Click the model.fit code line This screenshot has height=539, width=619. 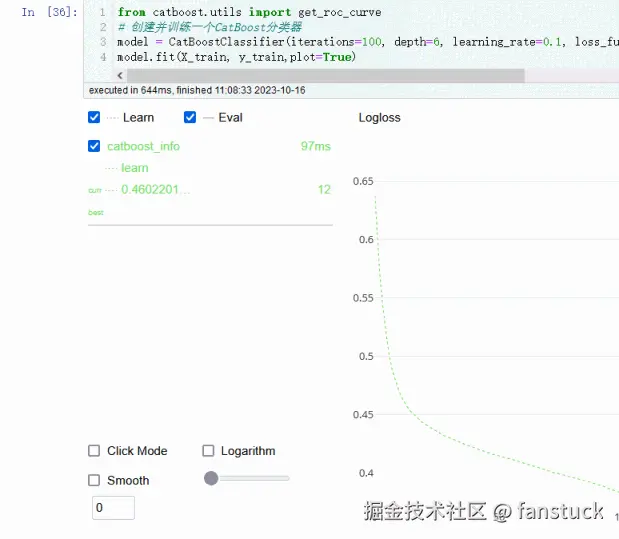click(x=236, y=57)
